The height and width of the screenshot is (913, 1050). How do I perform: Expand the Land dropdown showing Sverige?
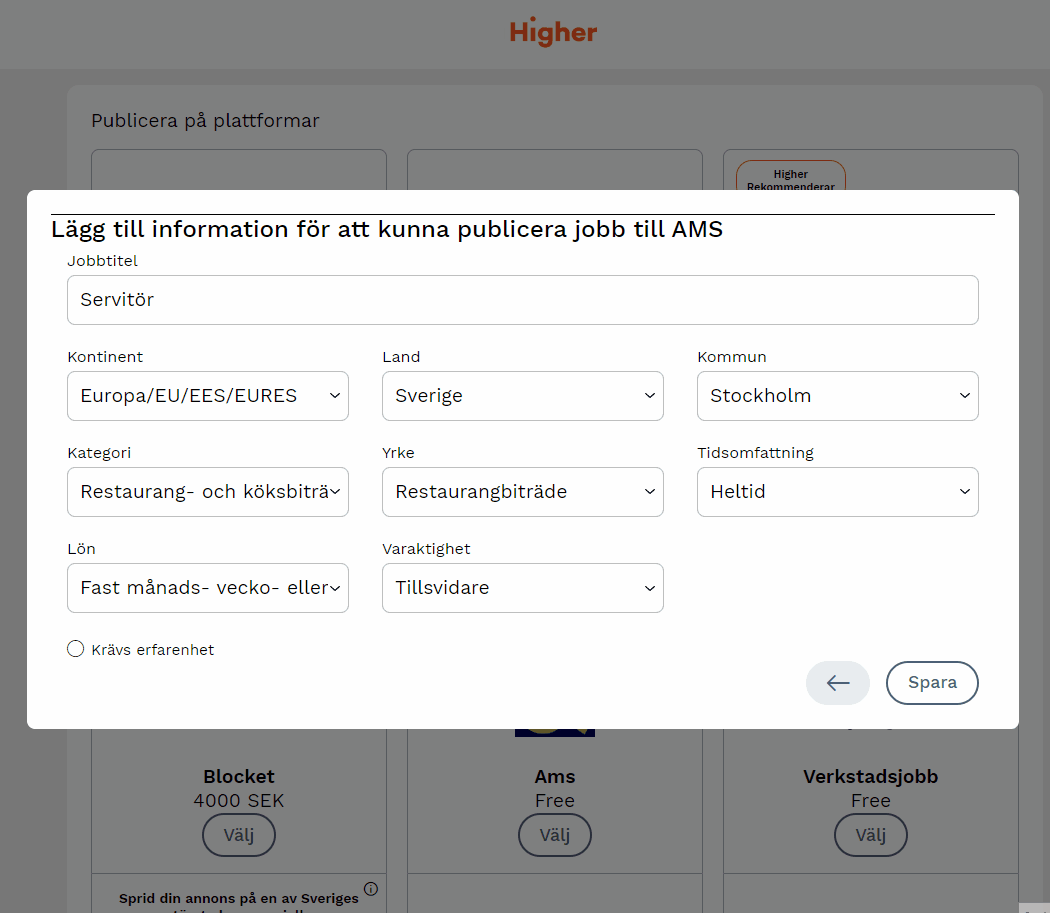(x=523, y=396)
